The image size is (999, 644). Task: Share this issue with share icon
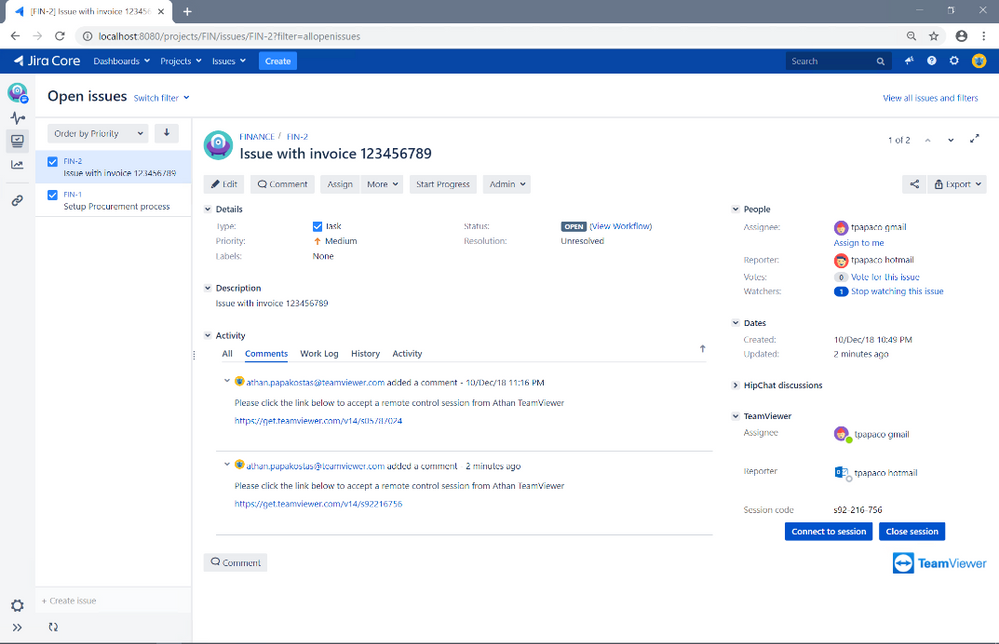click(x=914, y=184)
